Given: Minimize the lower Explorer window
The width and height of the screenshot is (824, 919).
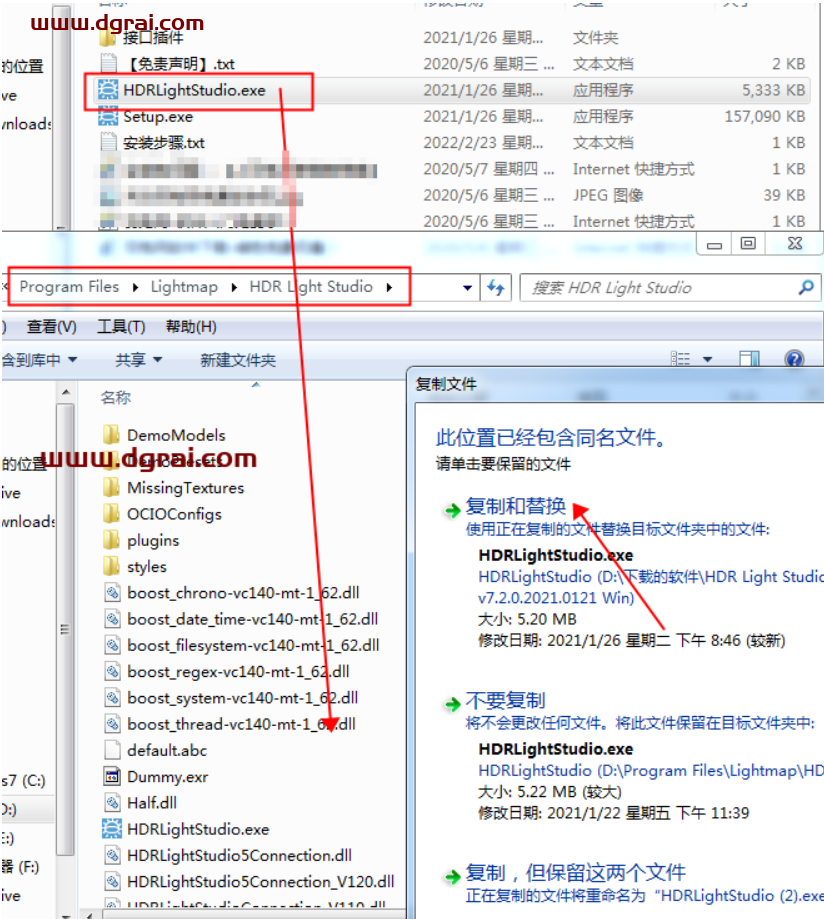Looking at the screenshot, I should [x=714, y=243].
